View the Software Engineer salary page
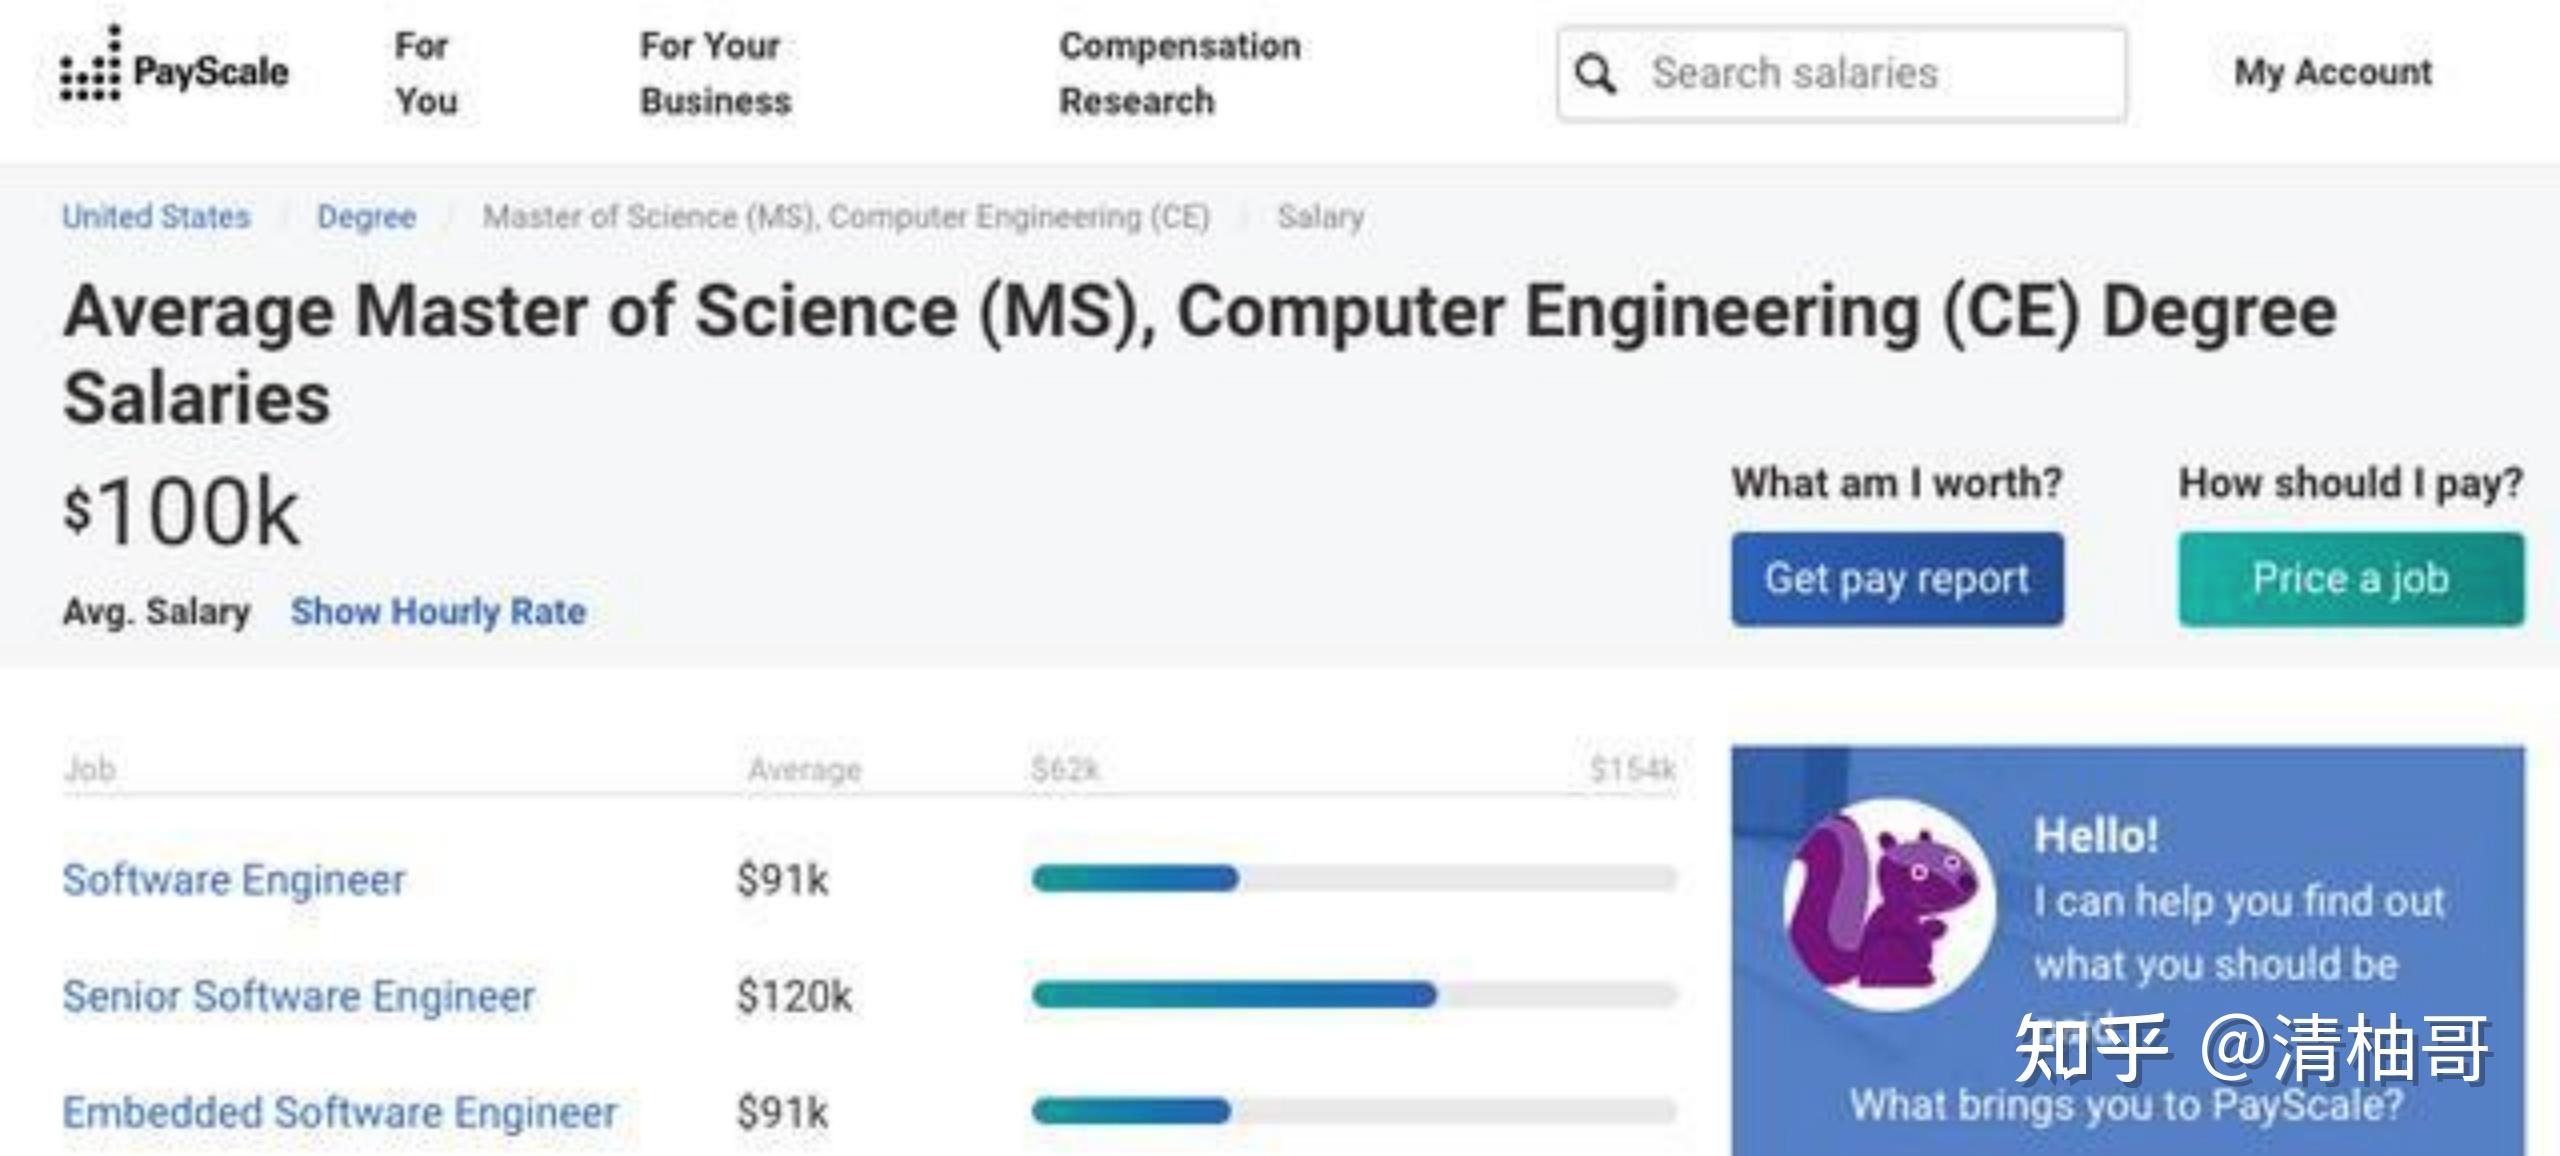 (233, 881)
